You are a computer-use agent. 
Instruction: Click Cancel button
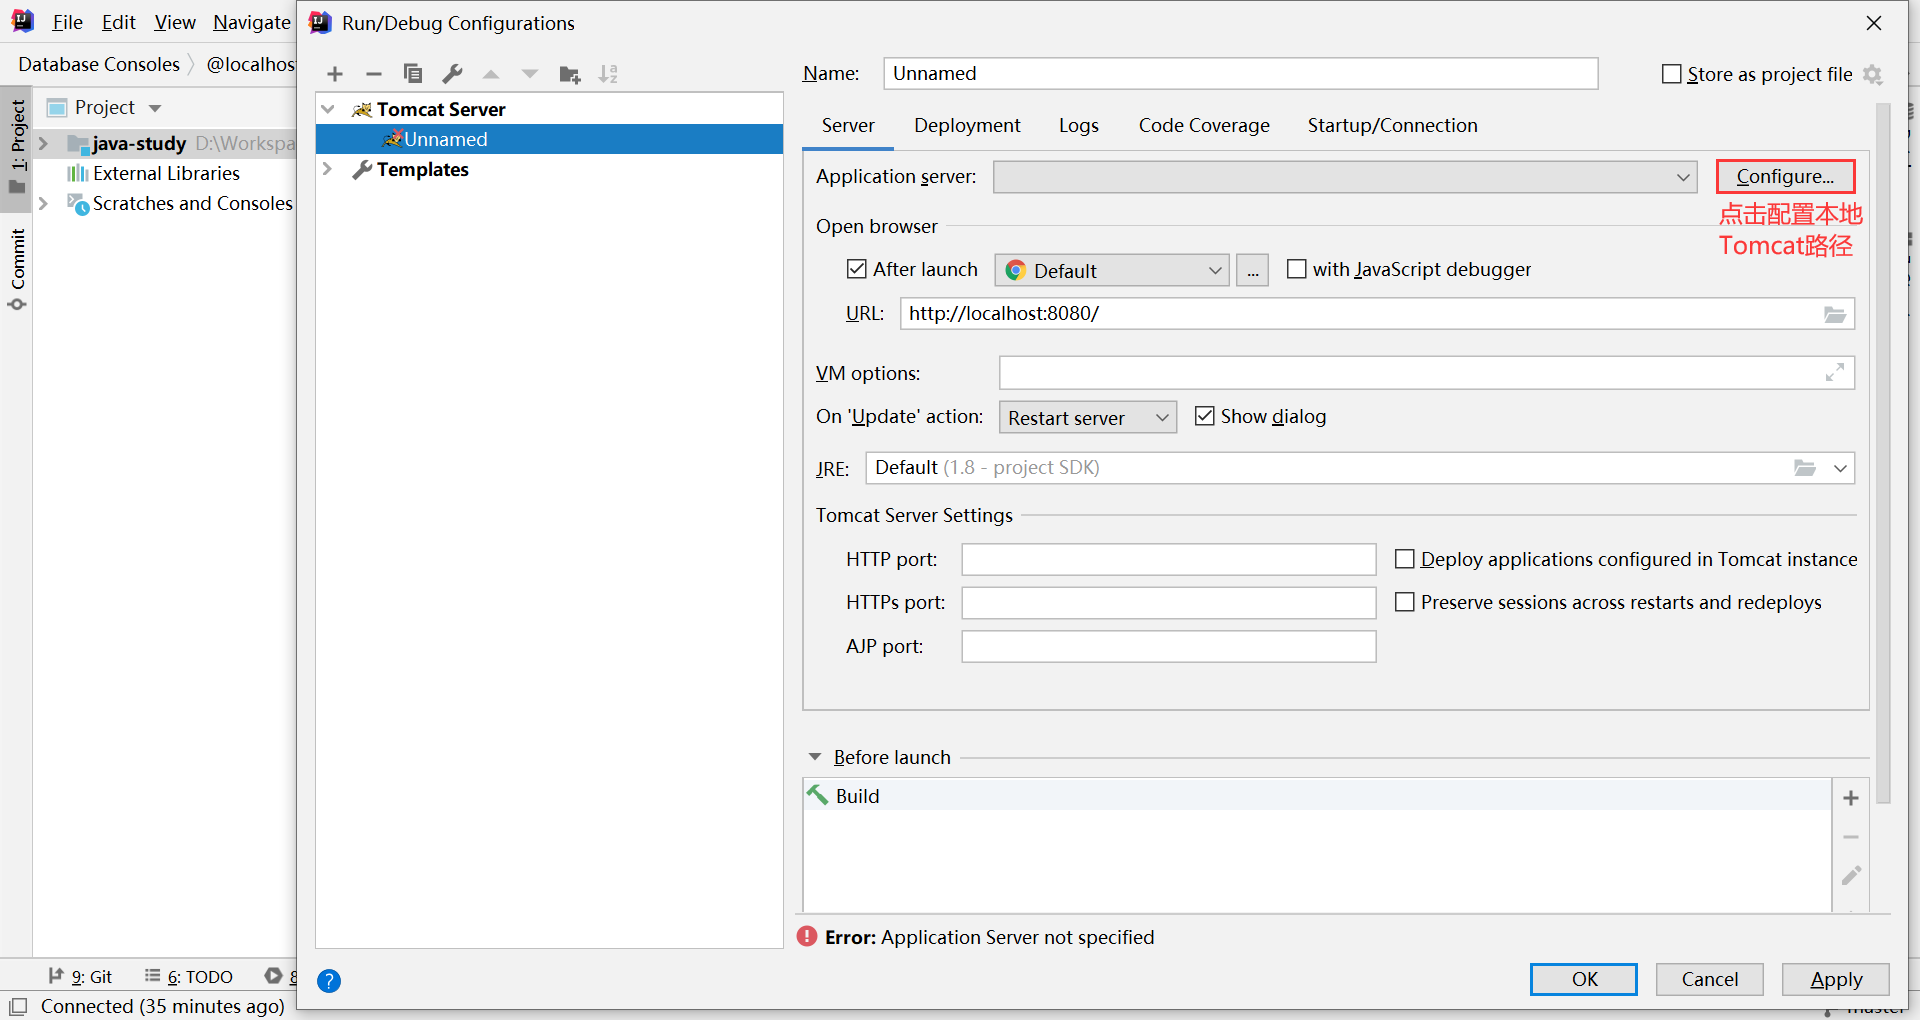pyautogui.click(x=1710, y=979)
